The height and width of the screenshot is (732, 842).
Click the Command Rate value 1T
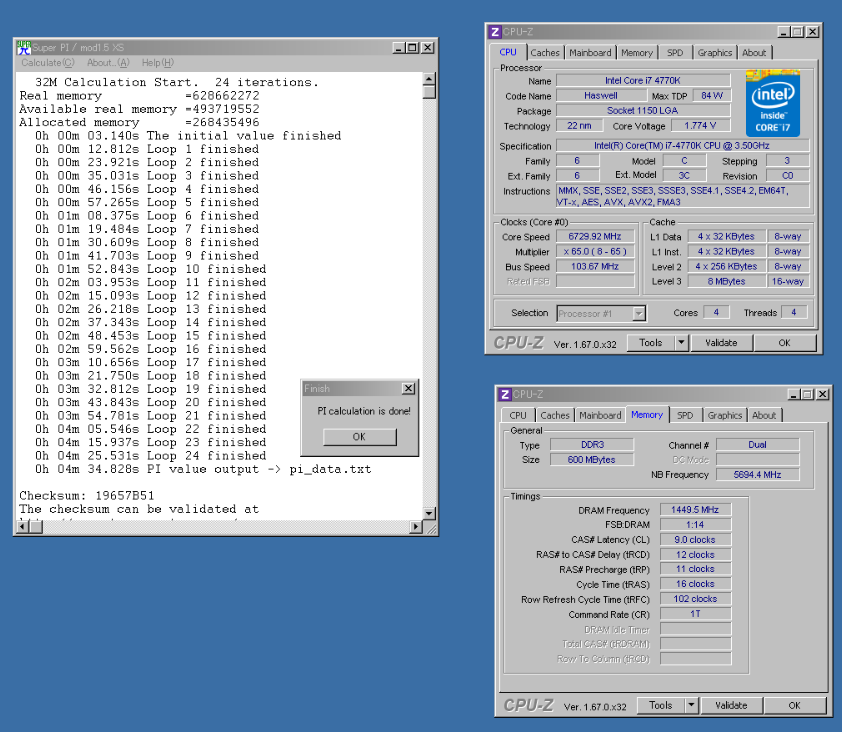(695, 614)
